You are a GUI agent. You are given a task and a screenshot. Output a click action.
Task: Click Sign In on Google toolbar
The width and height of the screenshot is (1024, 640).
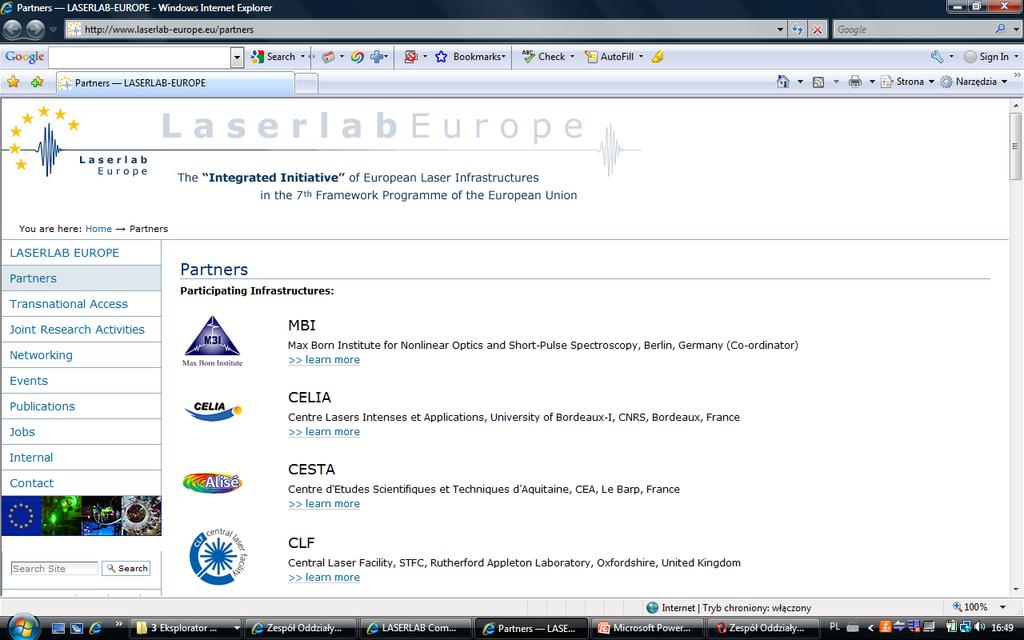(x=988, y=57)
